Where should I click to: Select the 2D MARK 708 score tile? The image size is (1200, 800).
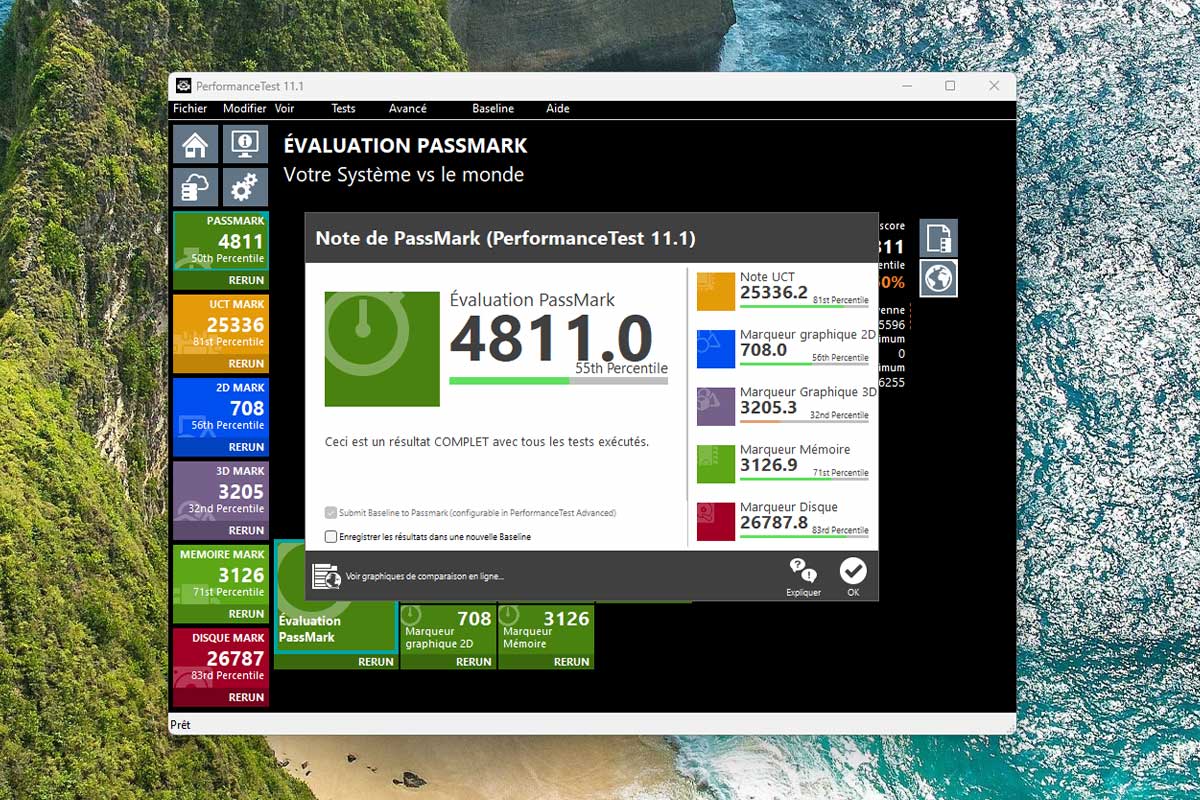[221, 409]
